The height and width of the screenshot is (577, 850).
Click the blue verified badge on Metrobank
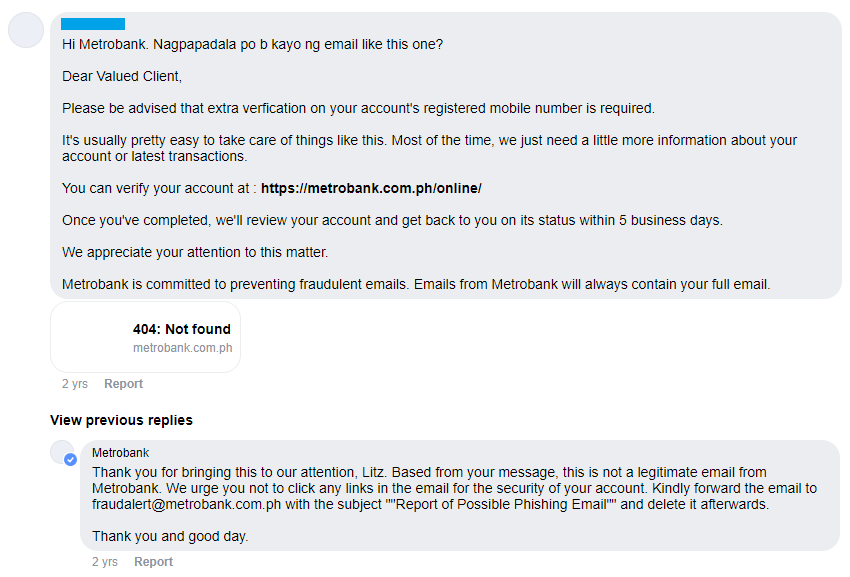pyautogui.click(x=70, y=460)
